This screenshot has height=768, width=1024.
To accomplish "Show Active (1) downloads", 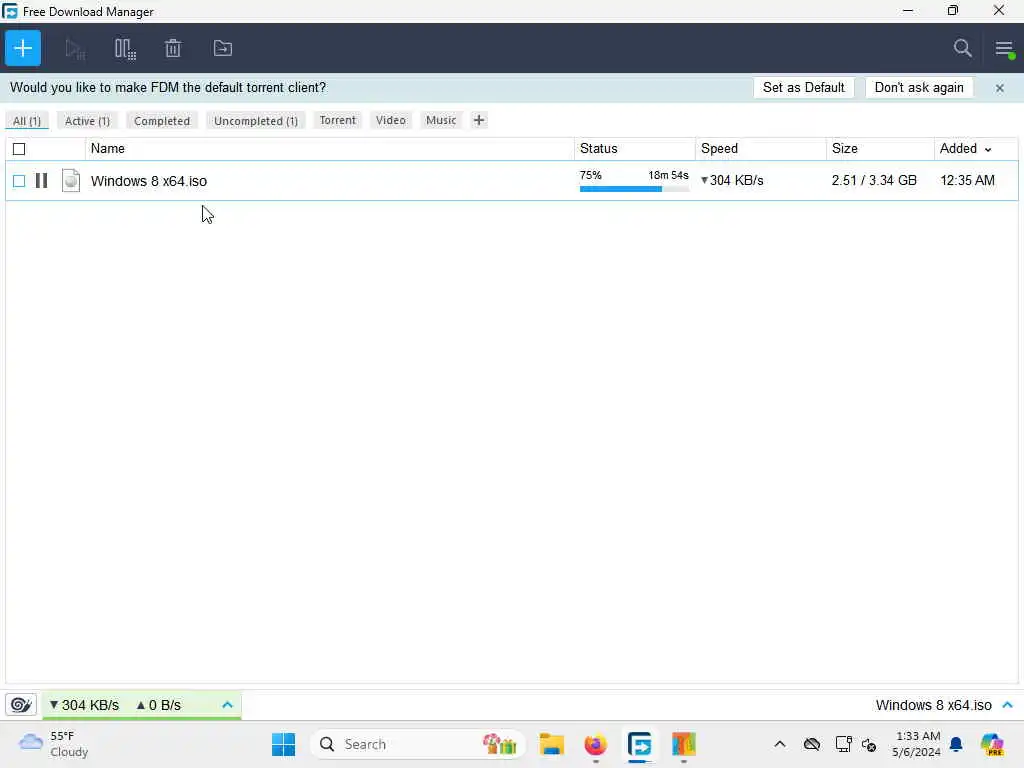I will tap(87, 121).
